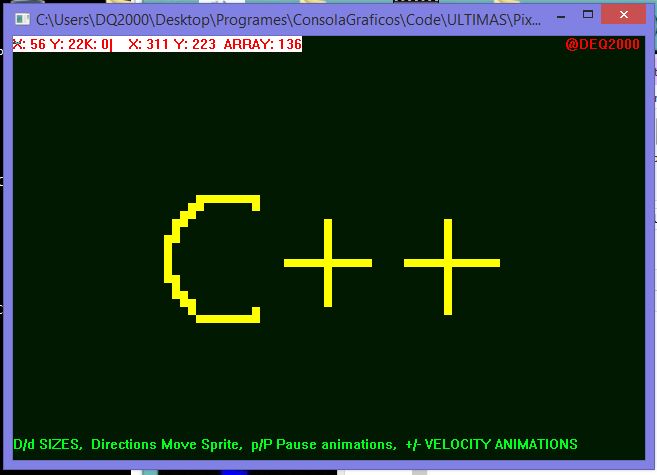Click the first yellow plus sign sprite

pyautogui.click(x=328, y=263)
